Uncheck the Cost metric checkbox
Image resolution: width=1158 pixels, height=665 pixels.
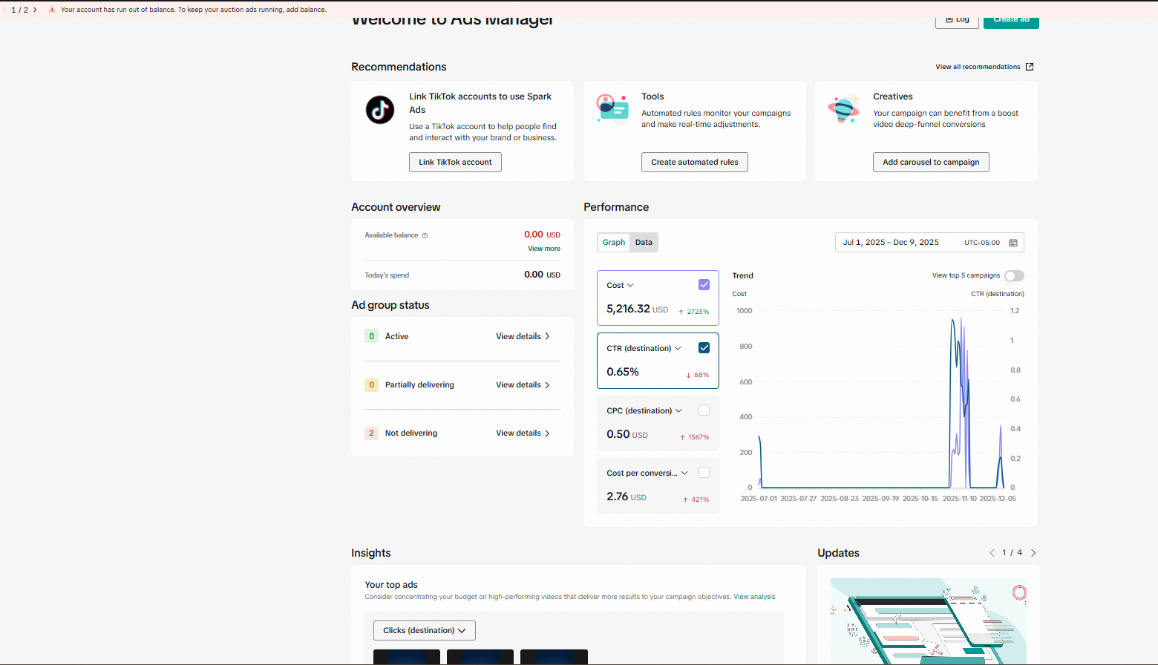point(704,284)
